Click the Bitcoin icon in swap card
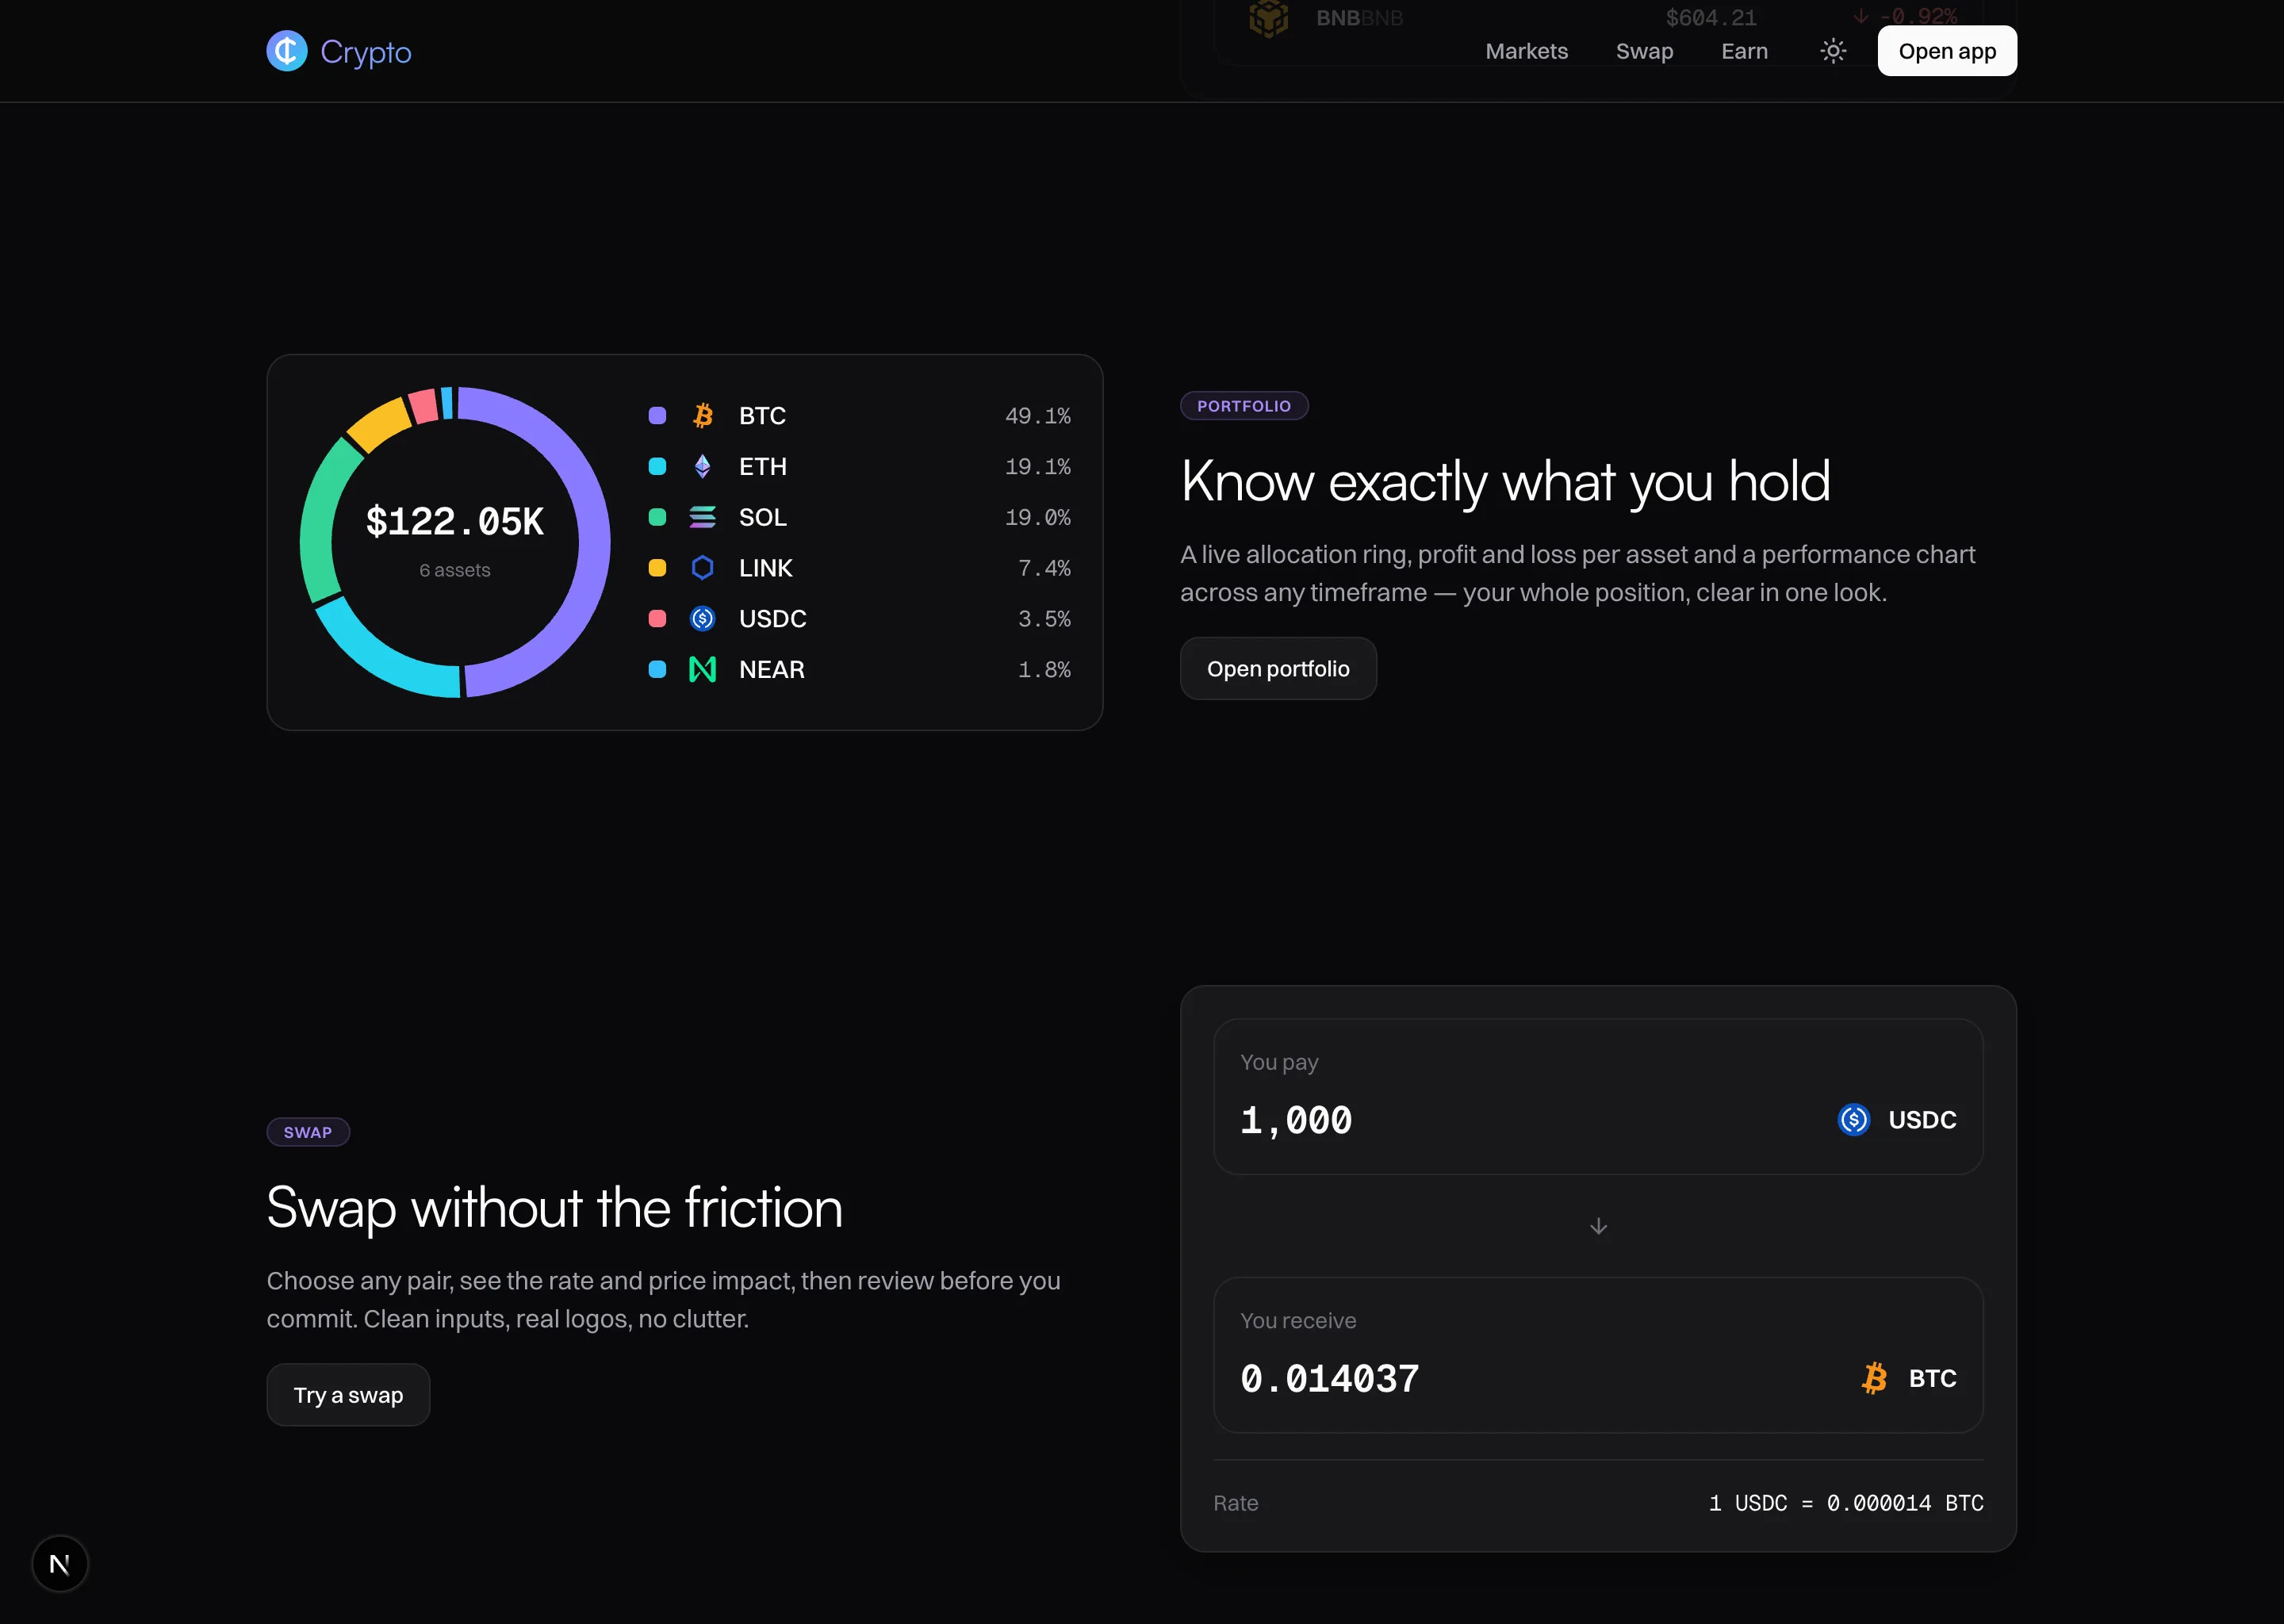The height and width of the screenshot is (1624, 2284). [x=1875, y=1378]
